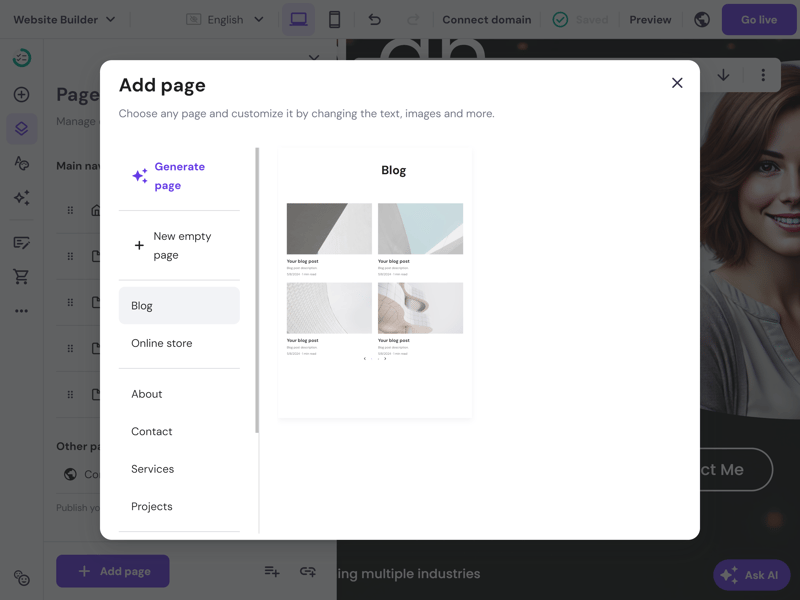Click the Go live button
This screenshot has width=800, height=600.
click(759, 19)
